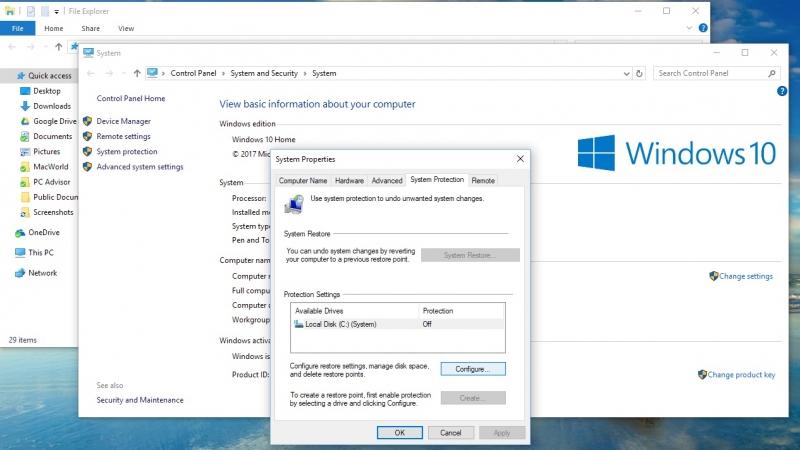Screen dimensions: 800x450
Task: Refresh the System window address bar
Action: tap(639, 73)
